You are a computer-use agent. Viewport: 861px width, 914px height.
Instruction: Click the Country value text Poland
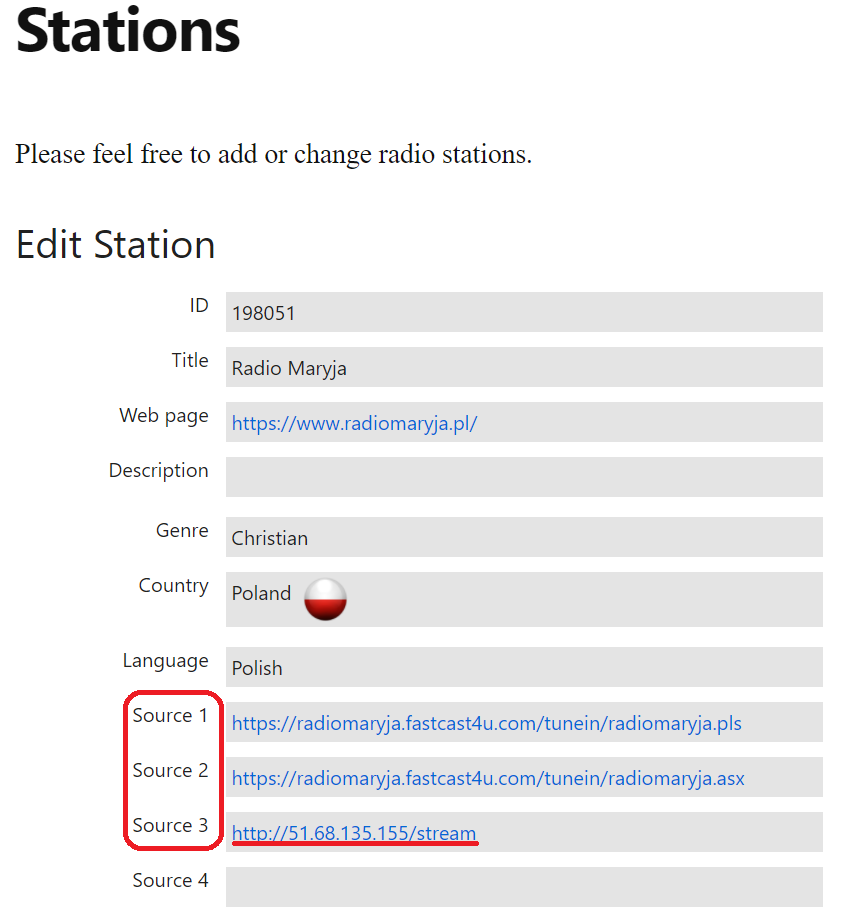(261, 593)
